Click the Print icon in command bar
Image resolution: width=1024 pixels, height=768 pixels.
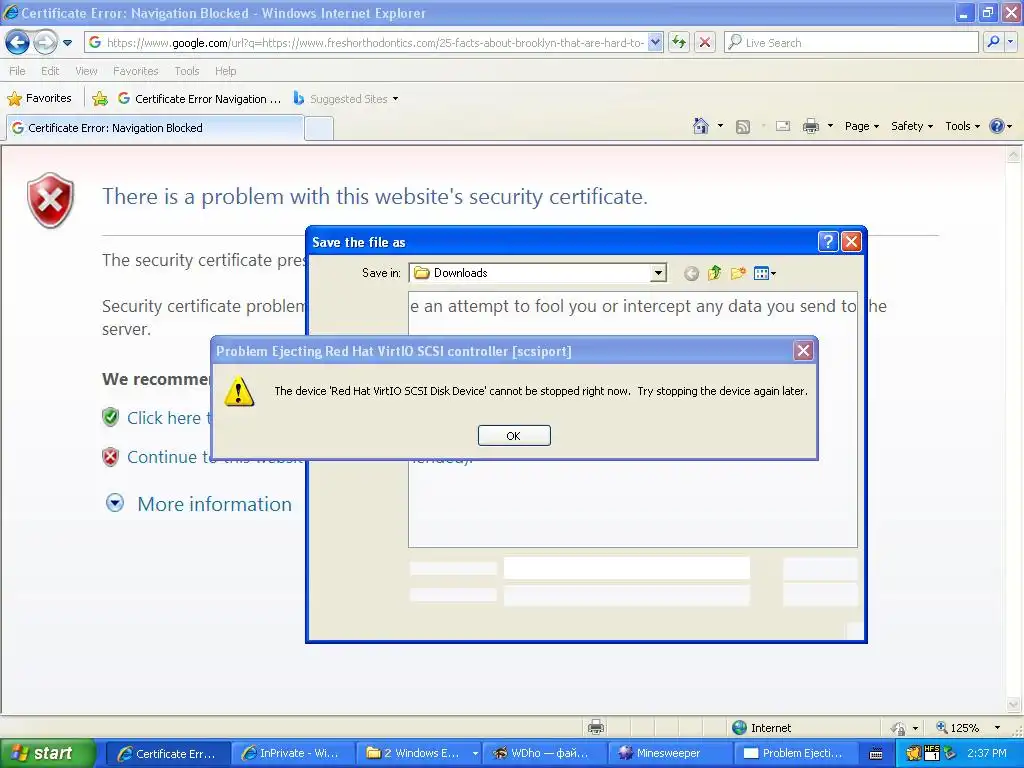(x=810, y=126)
